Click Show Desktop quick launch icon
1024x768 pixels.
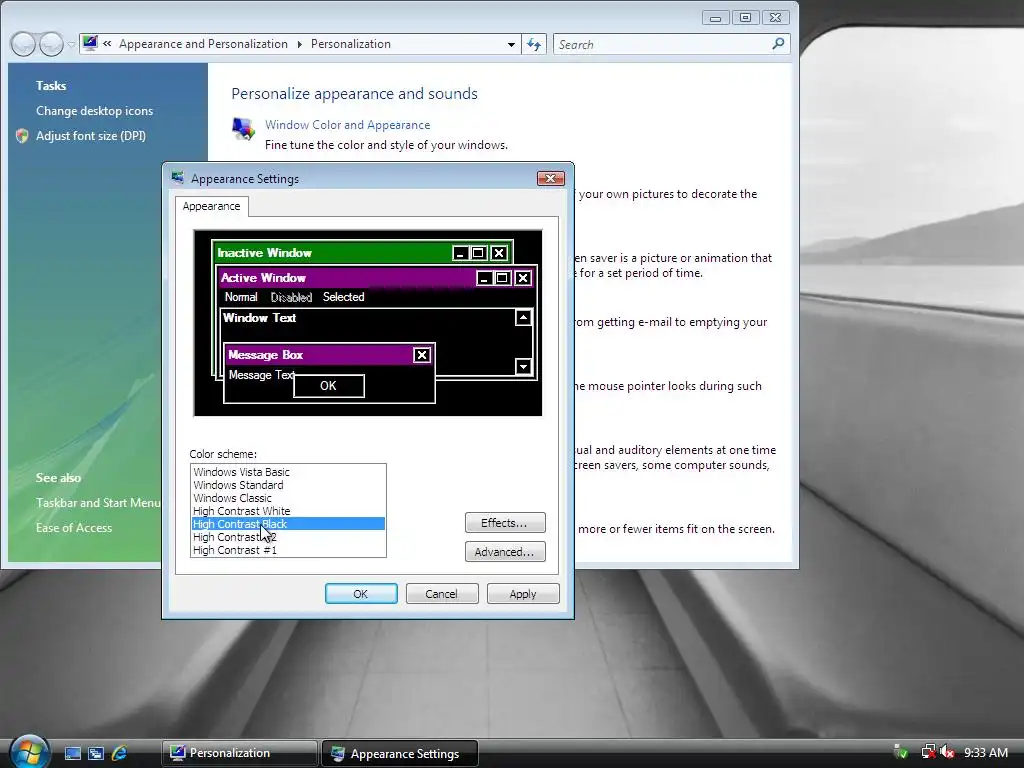[x=72, y=753]
